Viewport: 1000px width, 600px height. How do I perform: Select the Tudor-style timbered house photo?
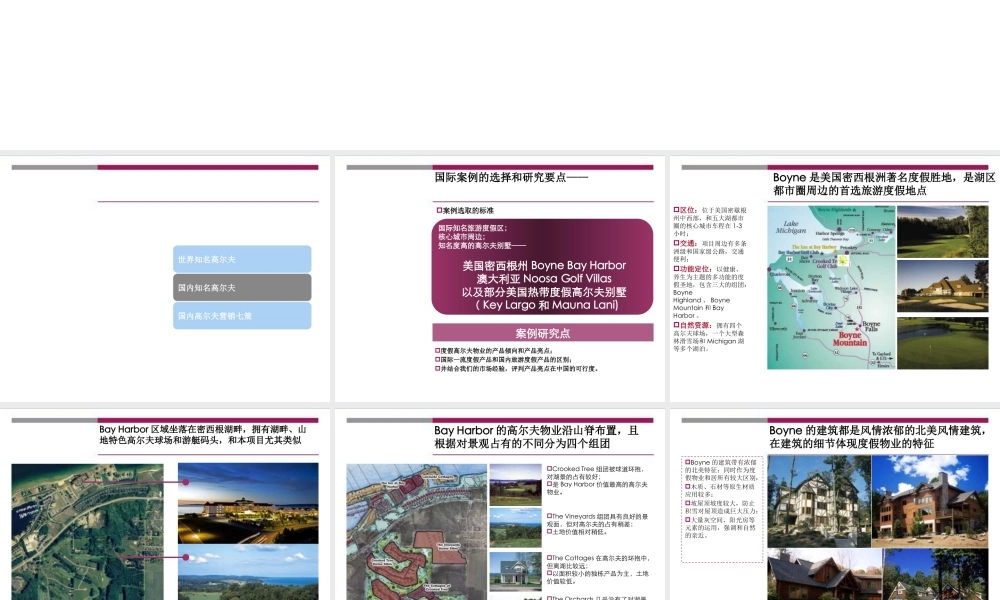tap(818, 501)
